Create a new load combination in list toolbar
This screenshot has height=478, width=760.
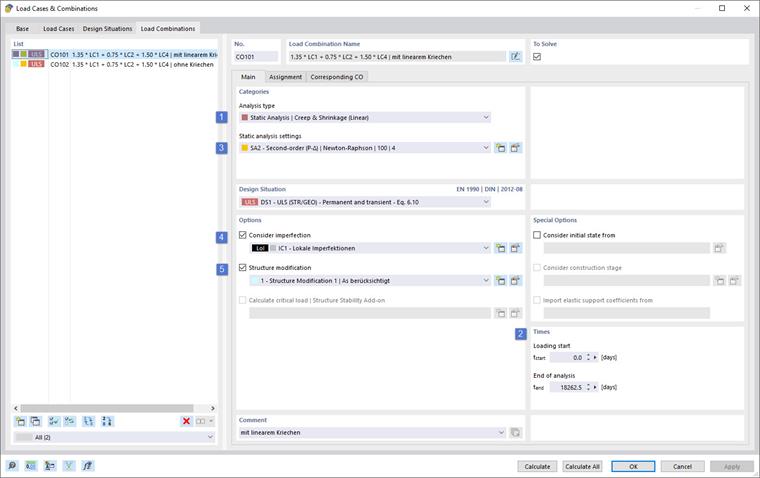(x=20, y=421)
